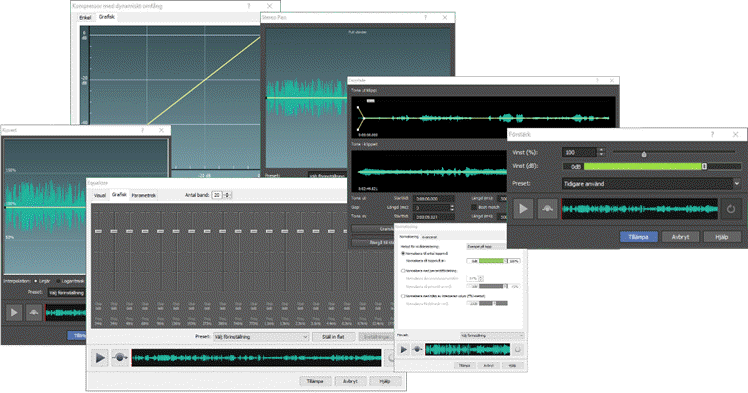Click the fade-out envelope point in Crossfade

coord(364,117)
